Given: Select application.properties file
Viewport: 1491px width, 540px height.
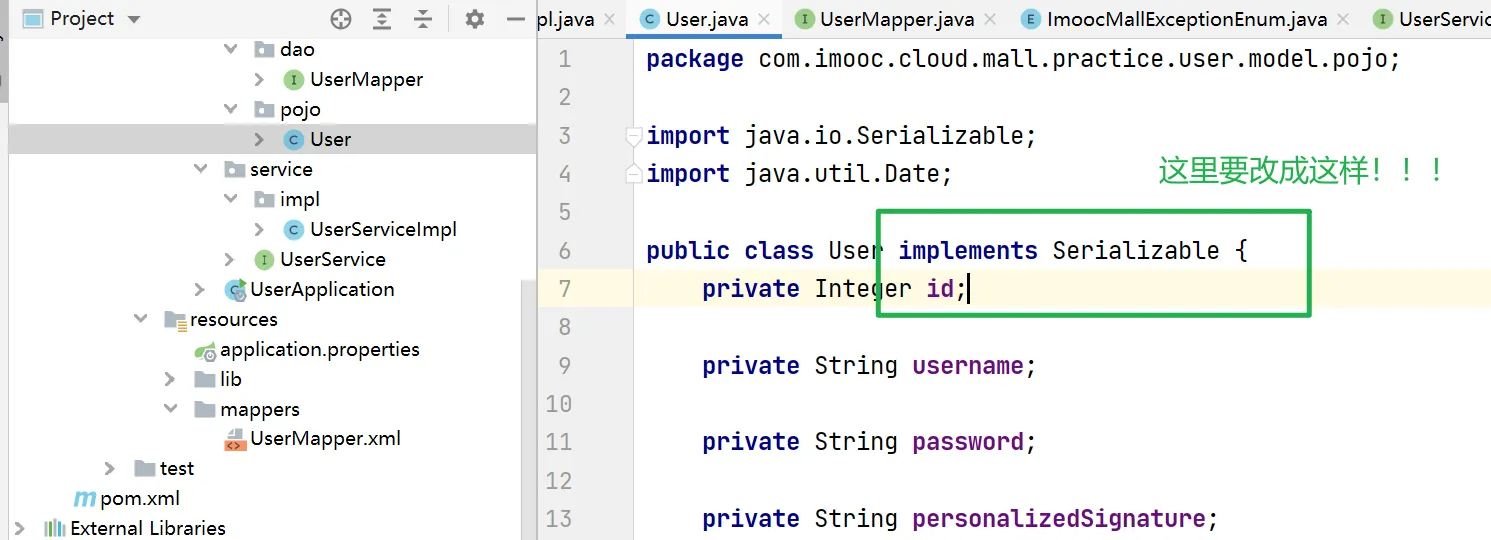Looking at the screenshot, I should tap(319, 349).
